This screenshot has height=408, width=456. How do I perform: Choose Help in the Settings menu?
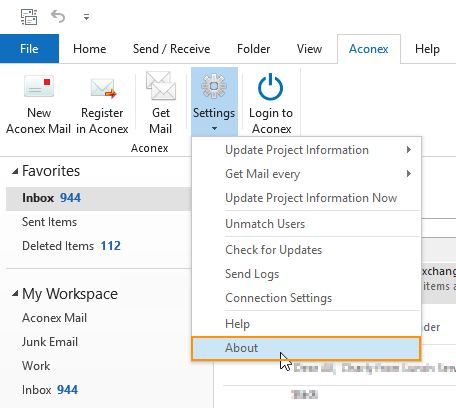point(306,324)
